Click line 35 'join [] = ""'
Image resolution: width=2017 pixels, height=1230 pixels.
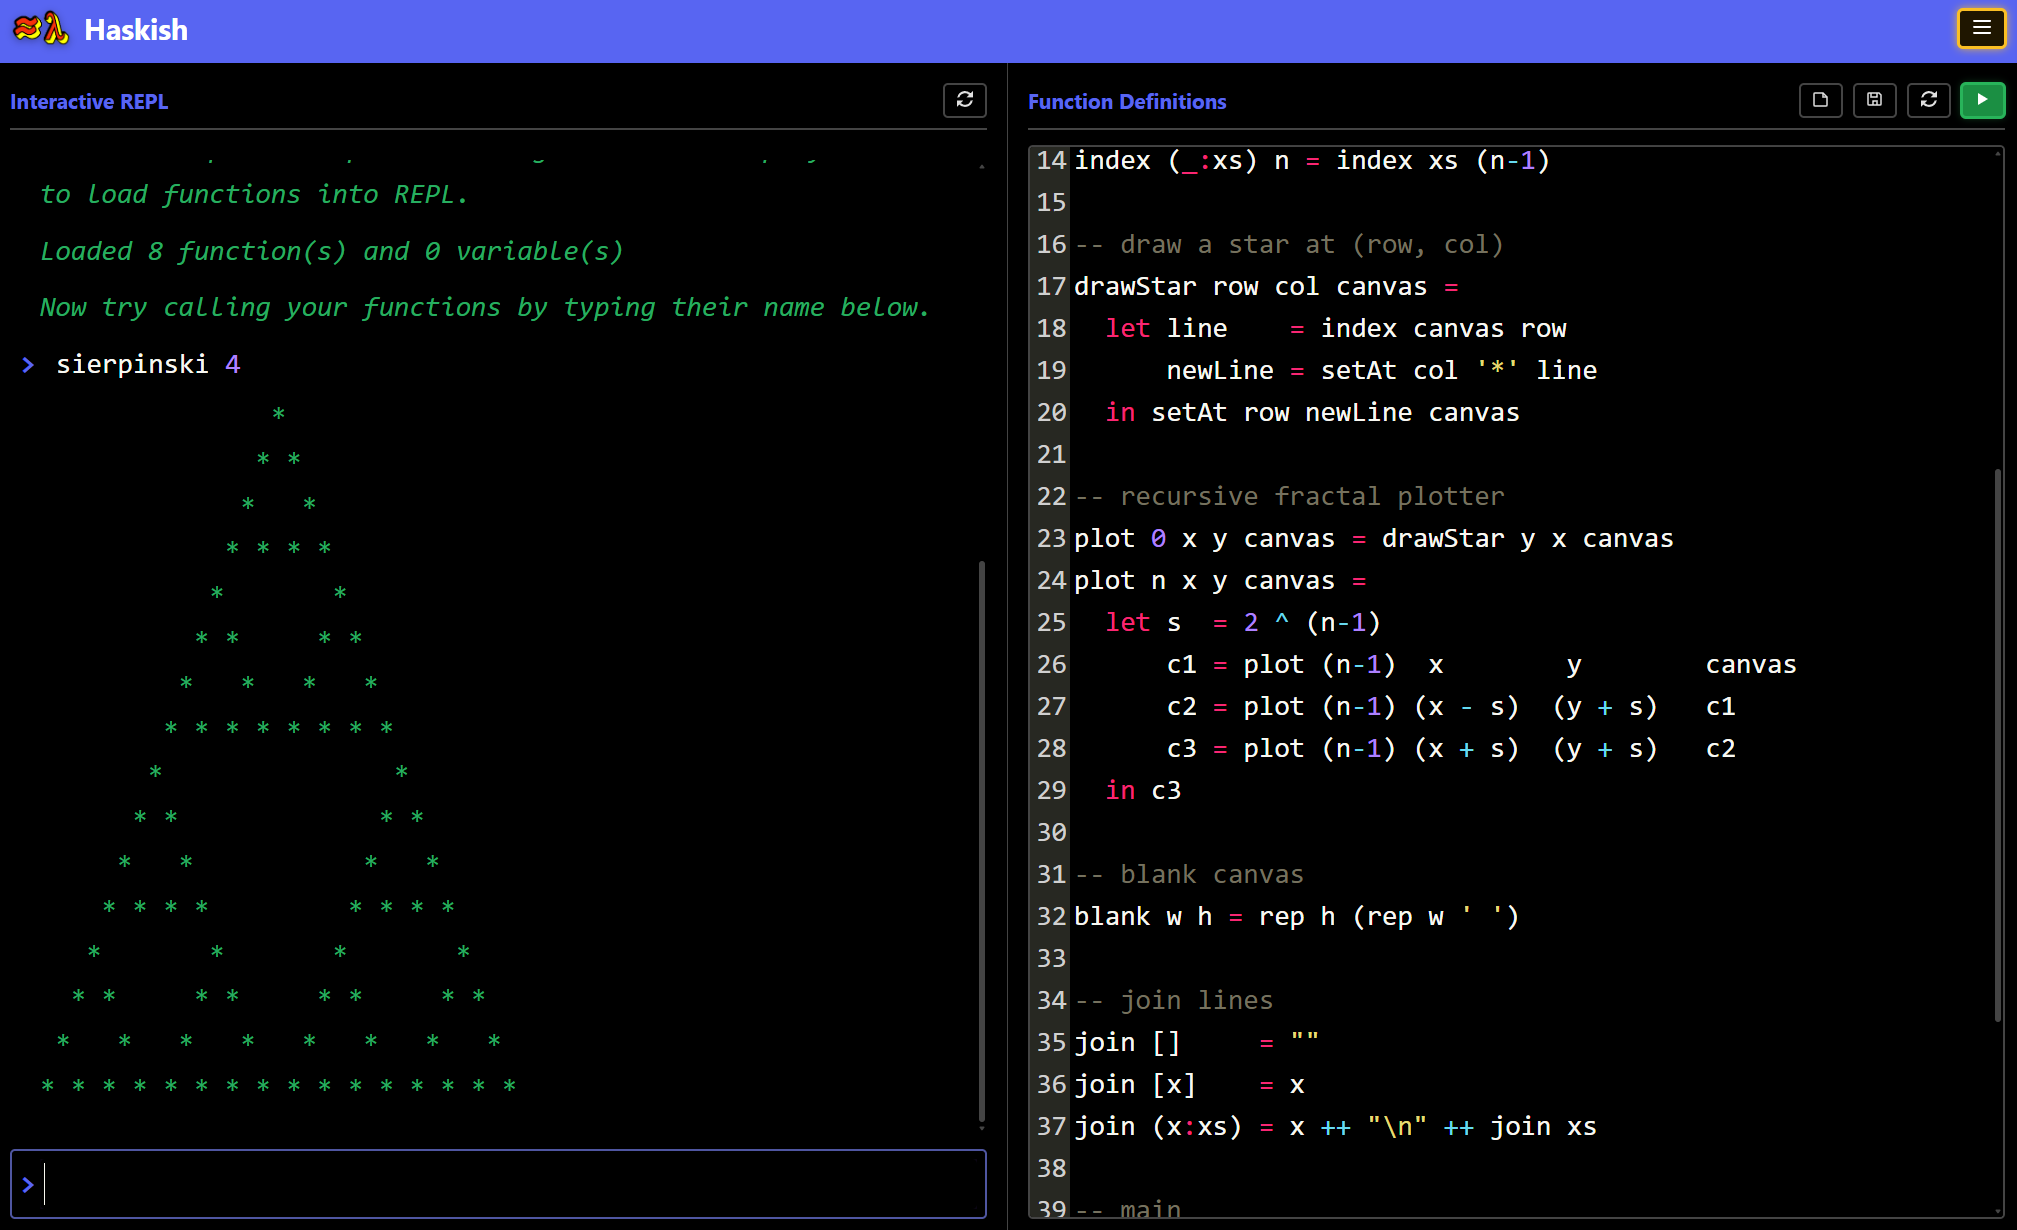coord(1197,1043)
